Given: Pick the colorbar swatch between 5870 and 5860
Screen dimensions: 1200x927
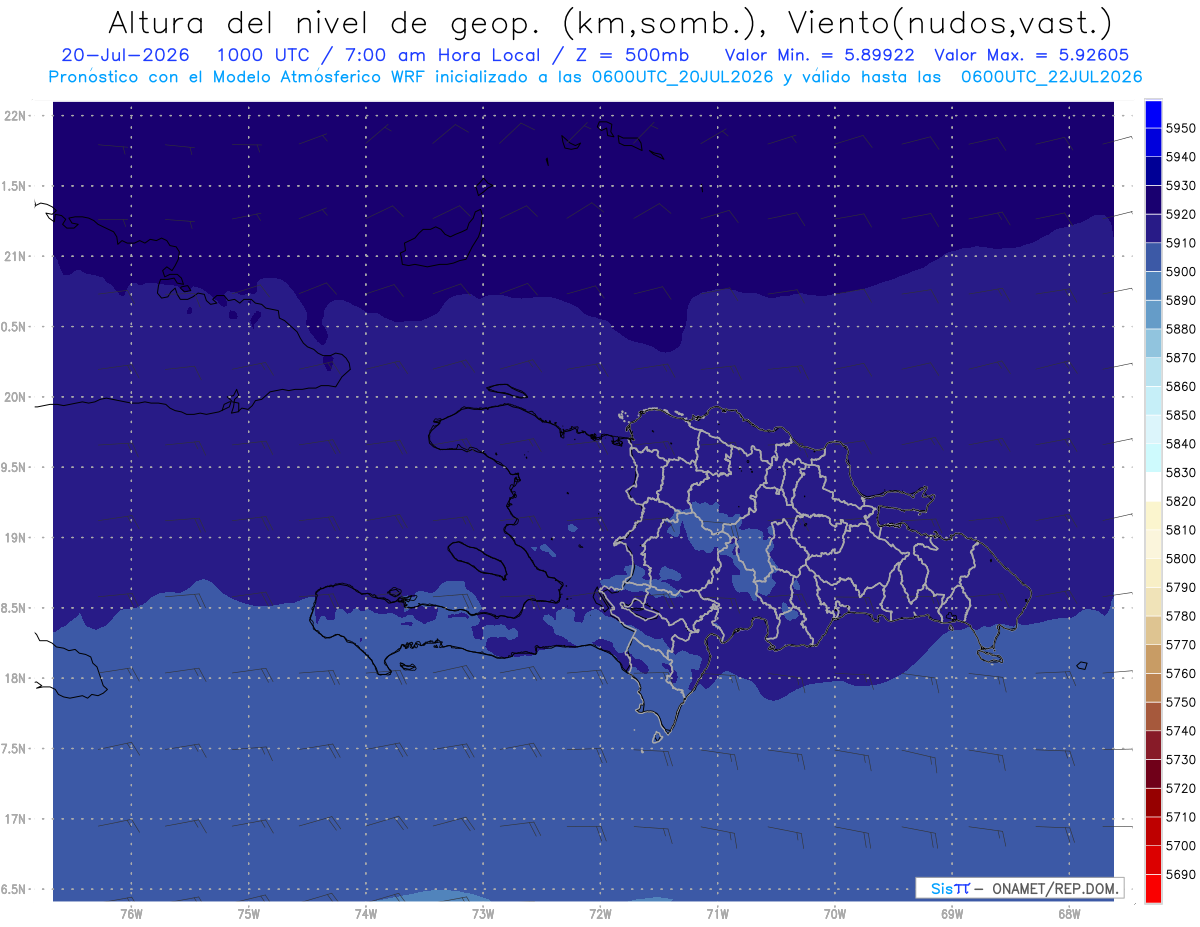Looking at the screenshot, I should tap(1153, 372).
